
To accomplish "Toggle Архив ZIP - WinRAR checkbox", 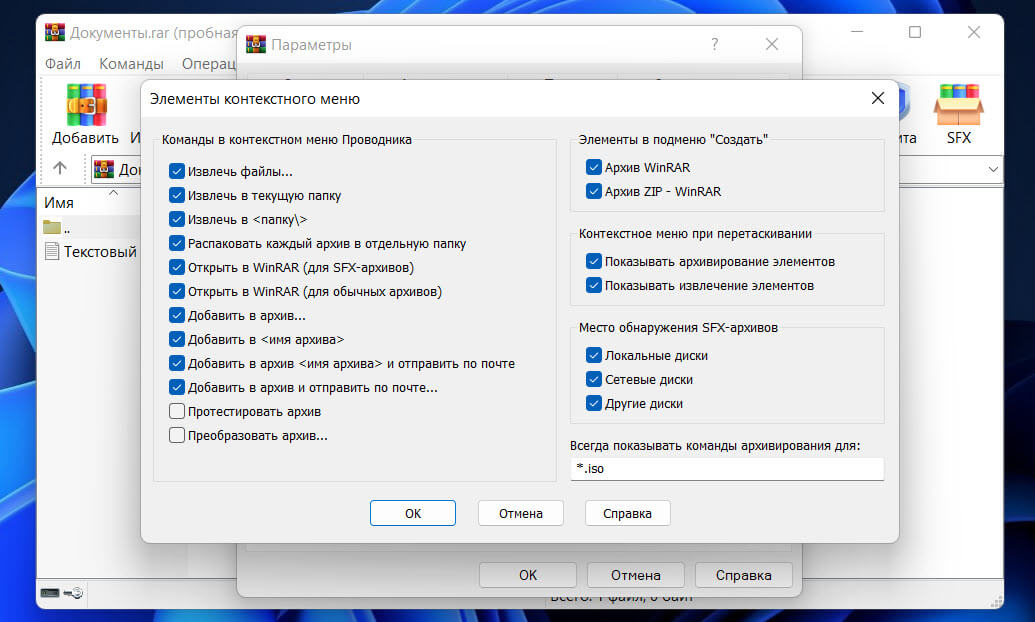I will (593, 191).
